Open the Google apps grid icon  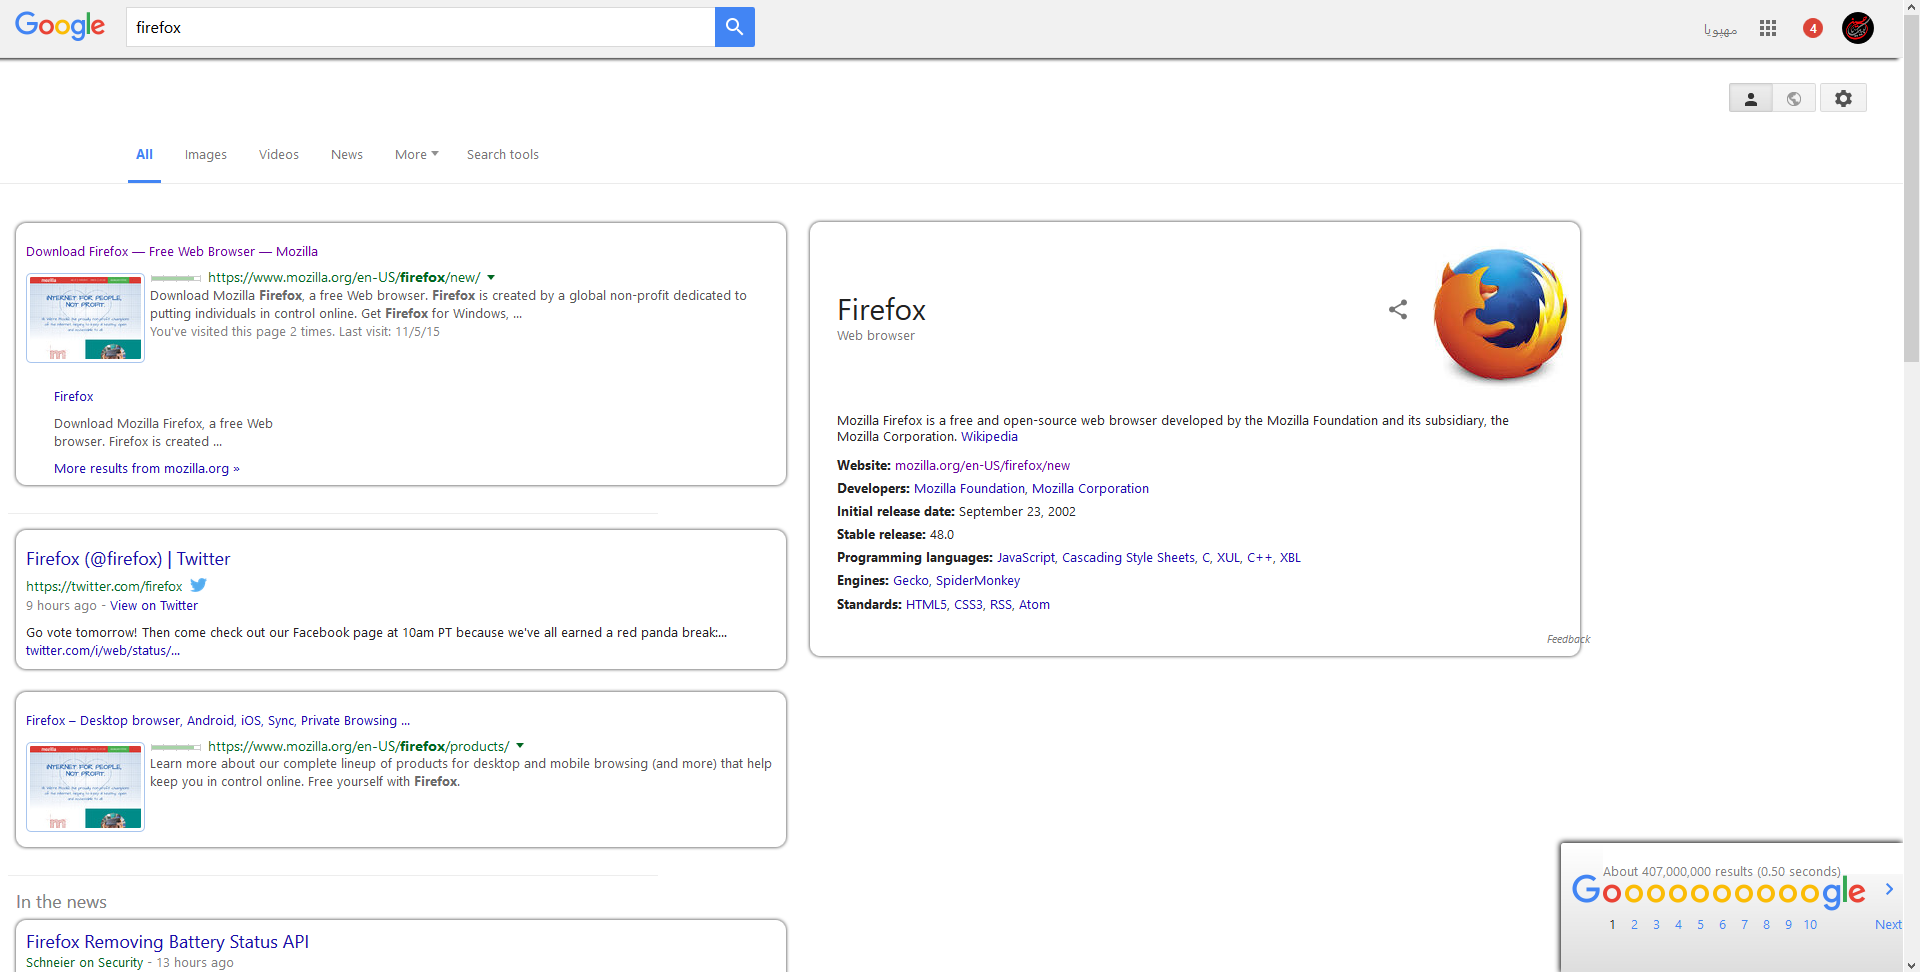click(x=1768, y=28)
